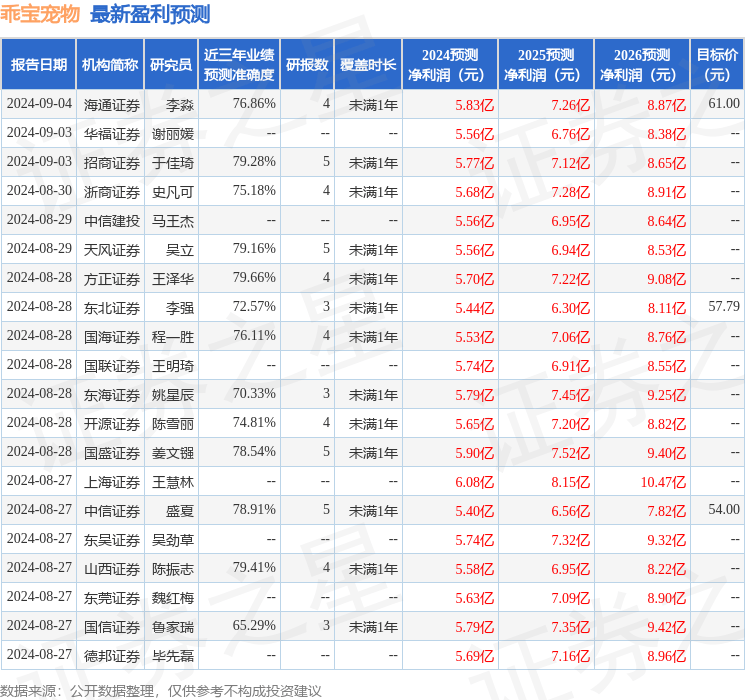
Task: Click the 开源证券 institution cell
Action: (112, 423)
